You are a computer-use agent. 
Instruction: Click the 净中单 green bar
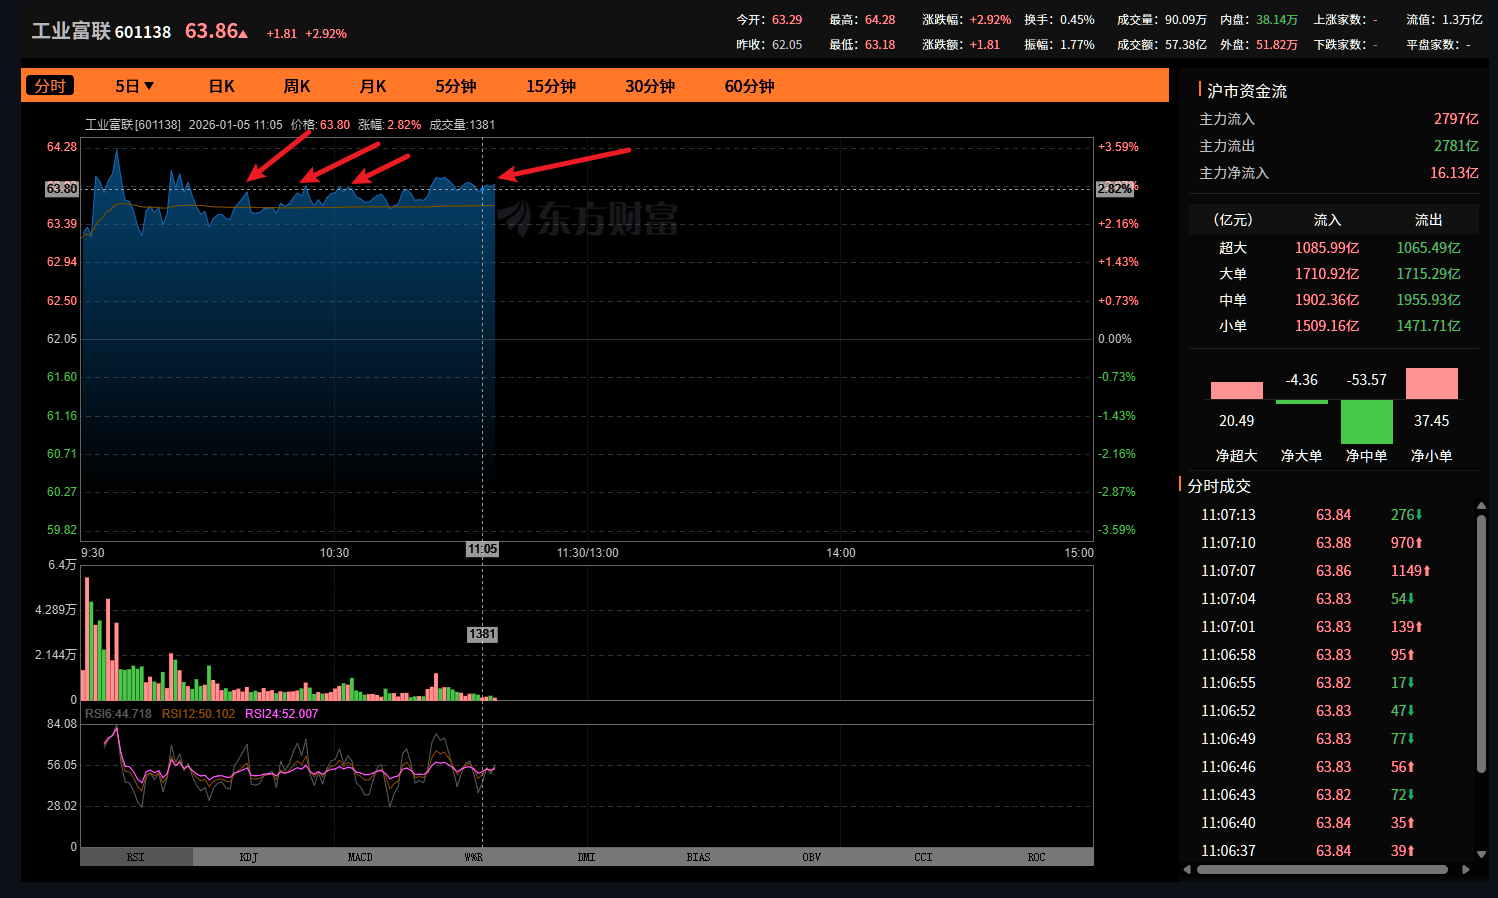coord(1366,422)
